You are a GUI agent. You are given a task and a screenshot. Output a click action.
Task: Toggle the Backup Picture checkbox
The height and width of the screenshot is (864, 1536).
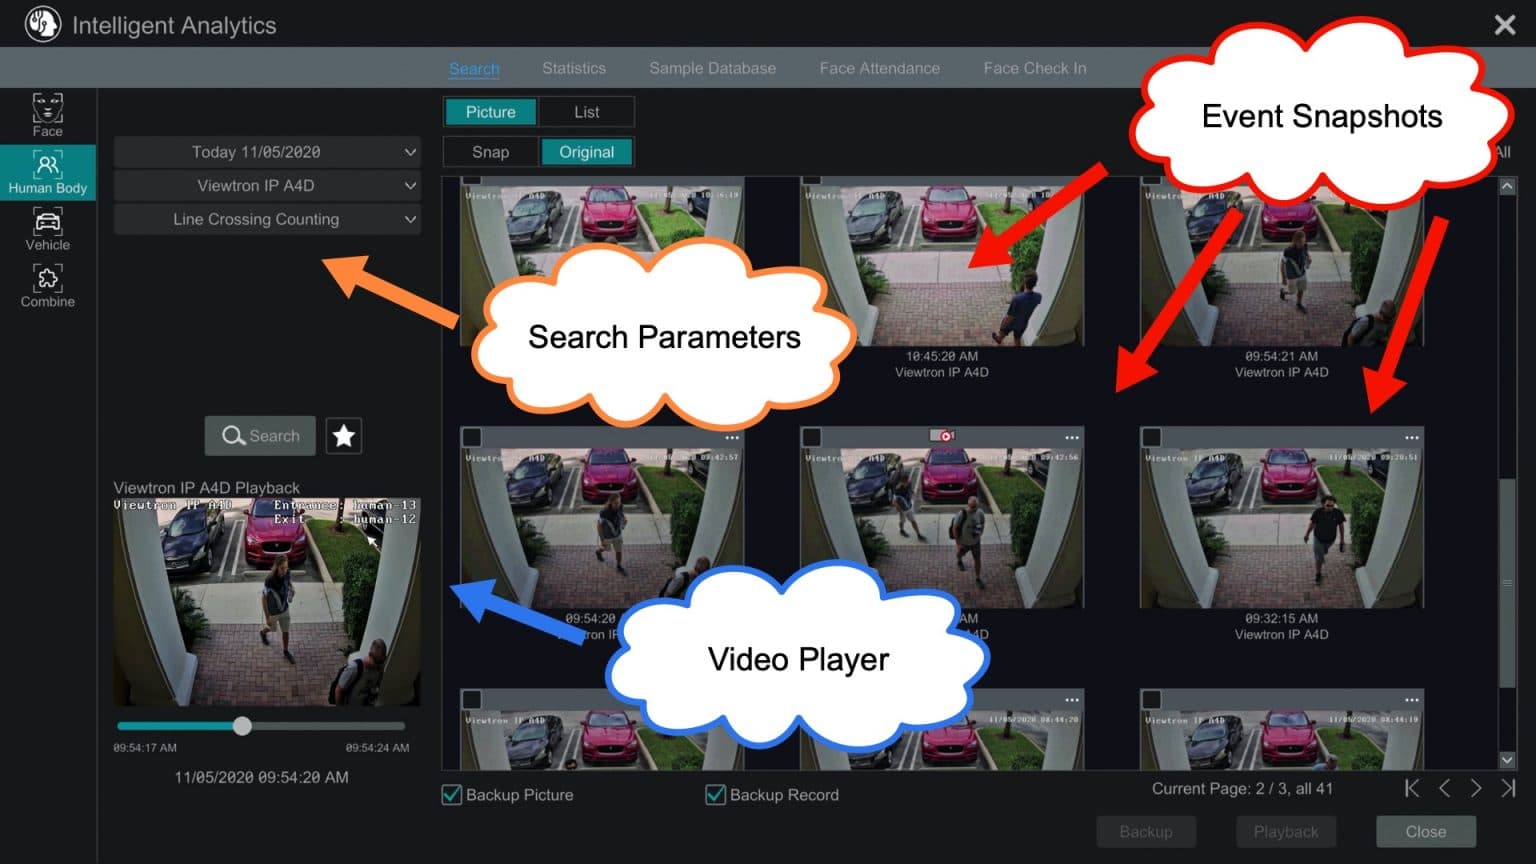452,795
